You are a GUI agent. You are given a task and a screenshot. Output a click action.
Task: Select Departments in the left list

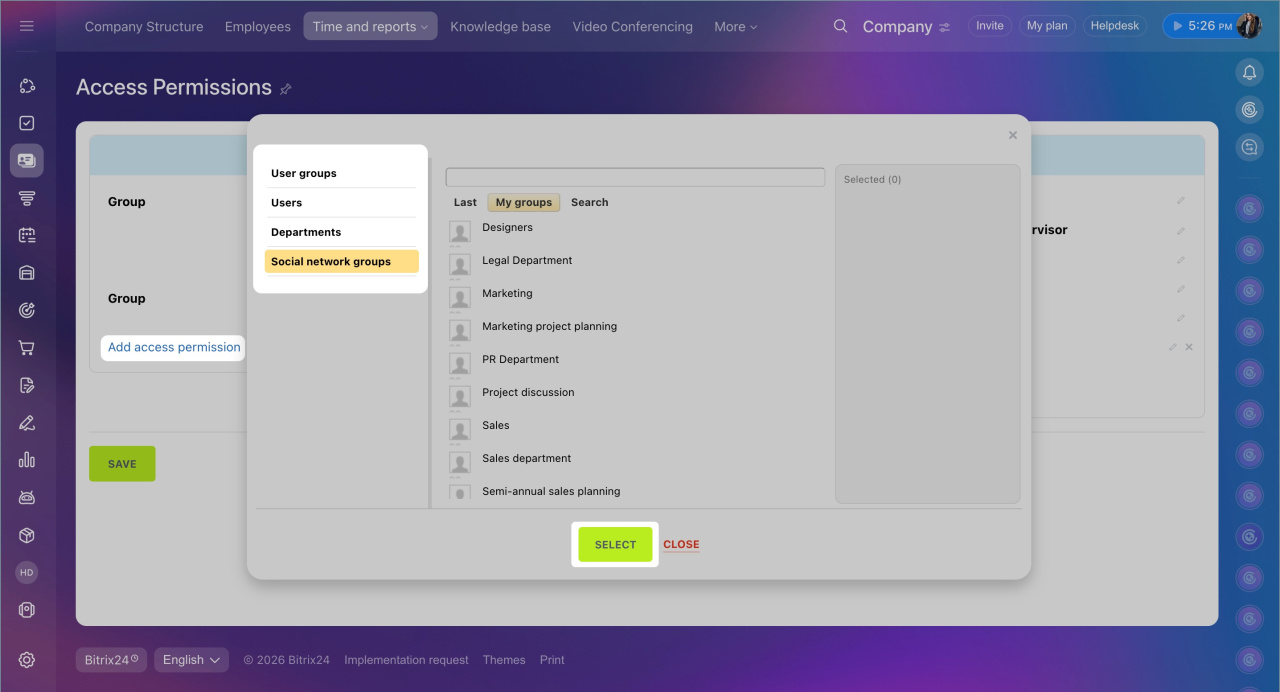point(306,232)
